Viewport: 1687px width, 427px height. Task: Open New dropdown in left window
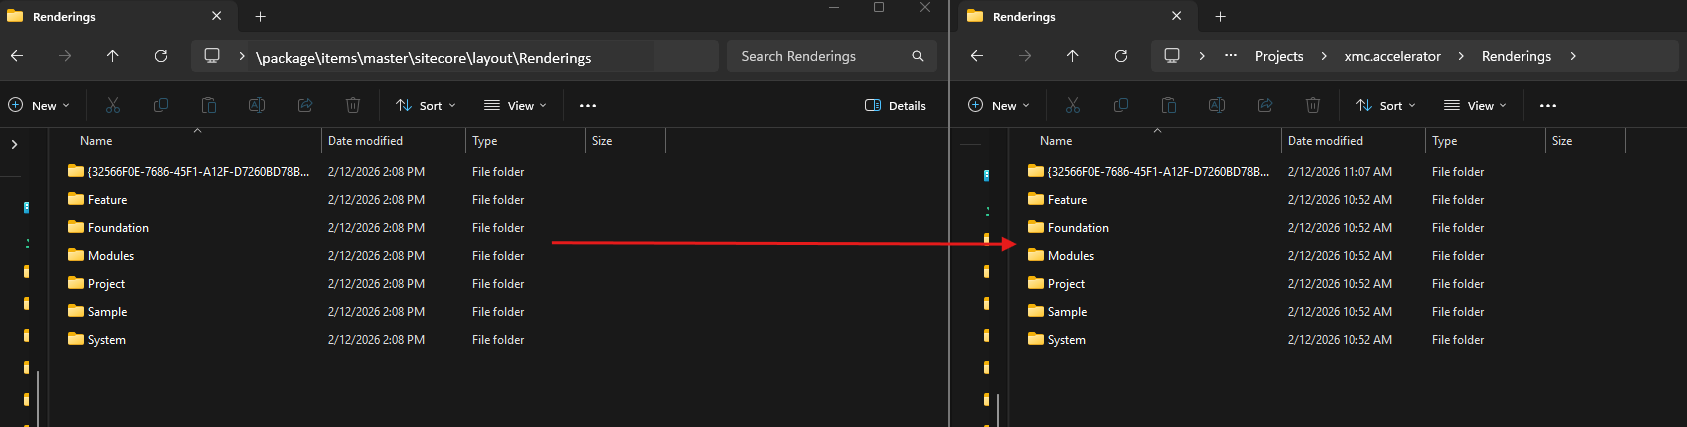[39, 105]
